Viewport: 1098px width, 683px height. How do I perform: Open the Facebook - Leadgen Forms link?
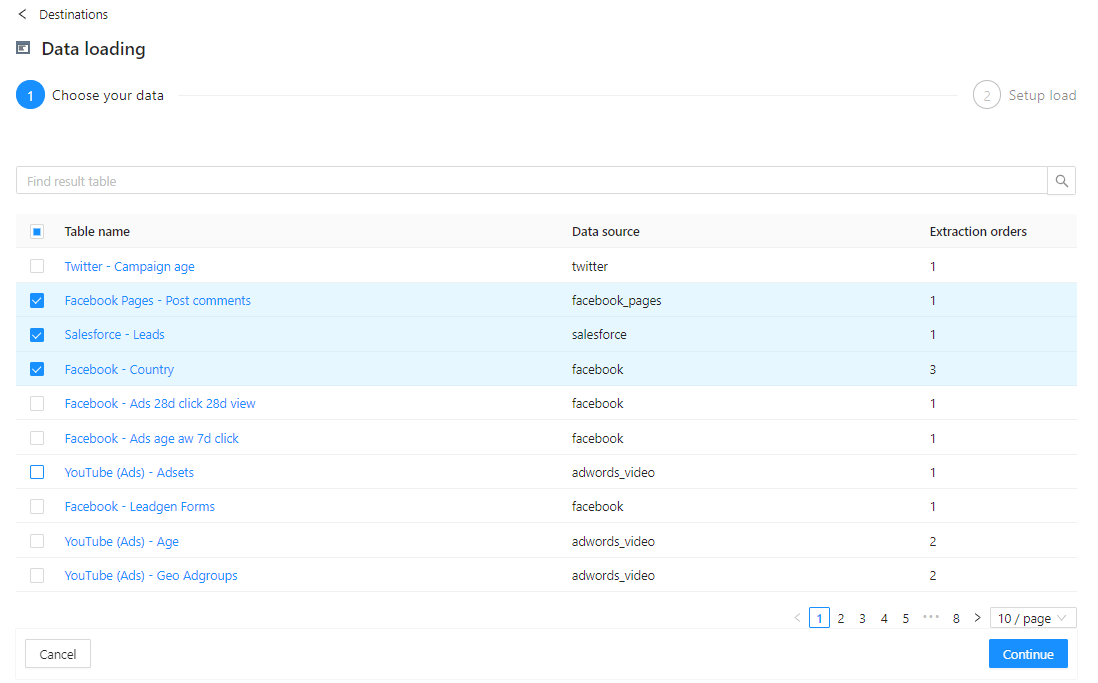139,506
